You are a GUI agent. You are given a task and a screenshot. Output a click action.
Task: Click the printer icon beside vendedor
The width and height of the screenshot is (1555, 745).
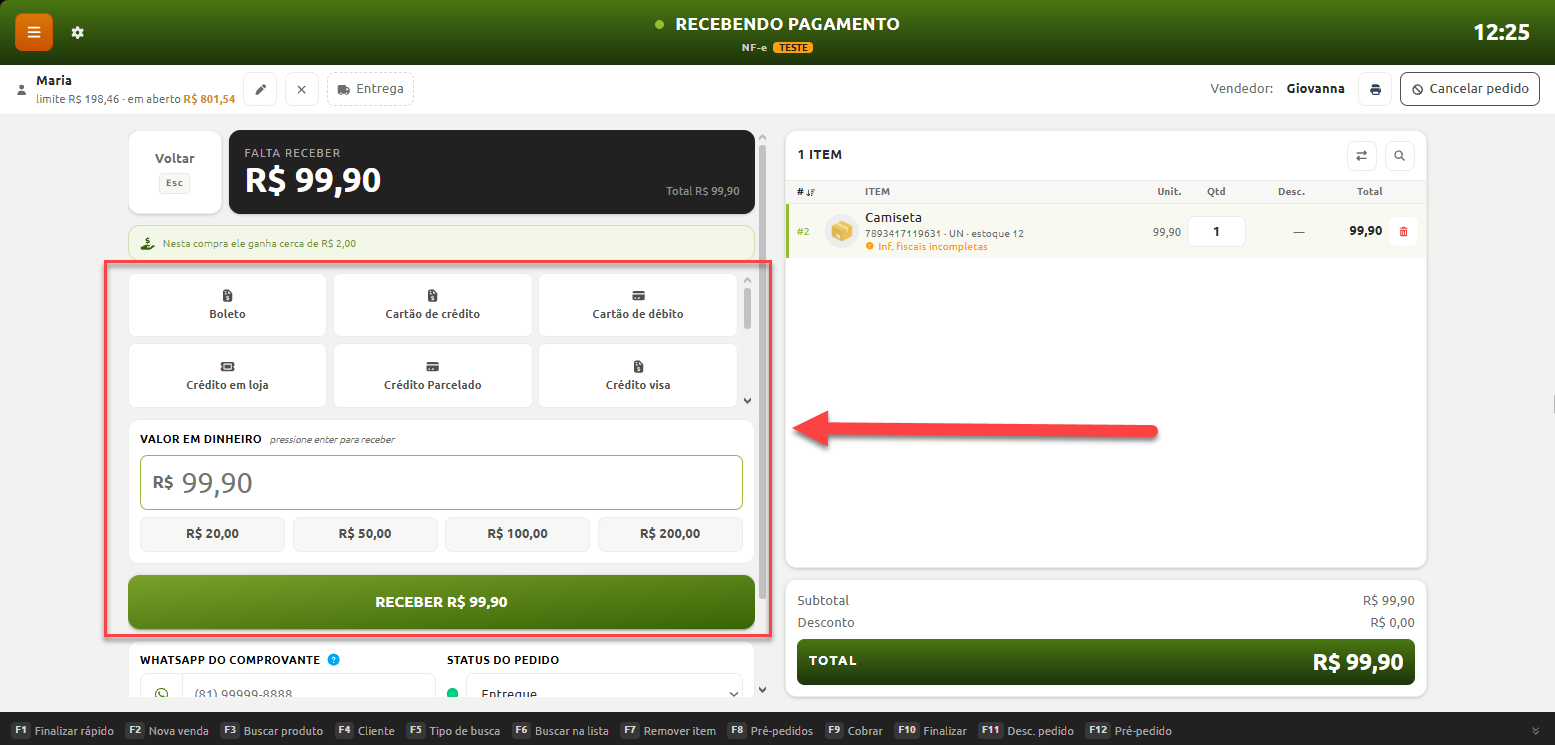tap(1375, 89)
